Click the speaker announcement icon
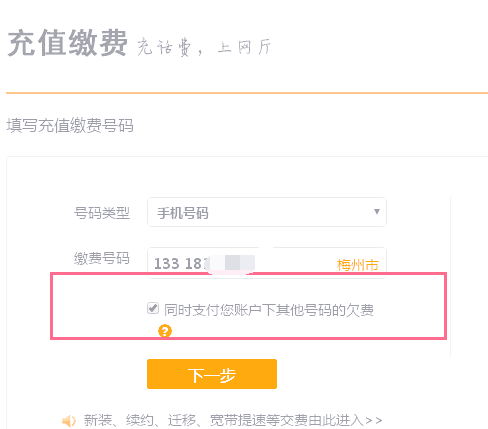488x429 pixels. [69, 421]
